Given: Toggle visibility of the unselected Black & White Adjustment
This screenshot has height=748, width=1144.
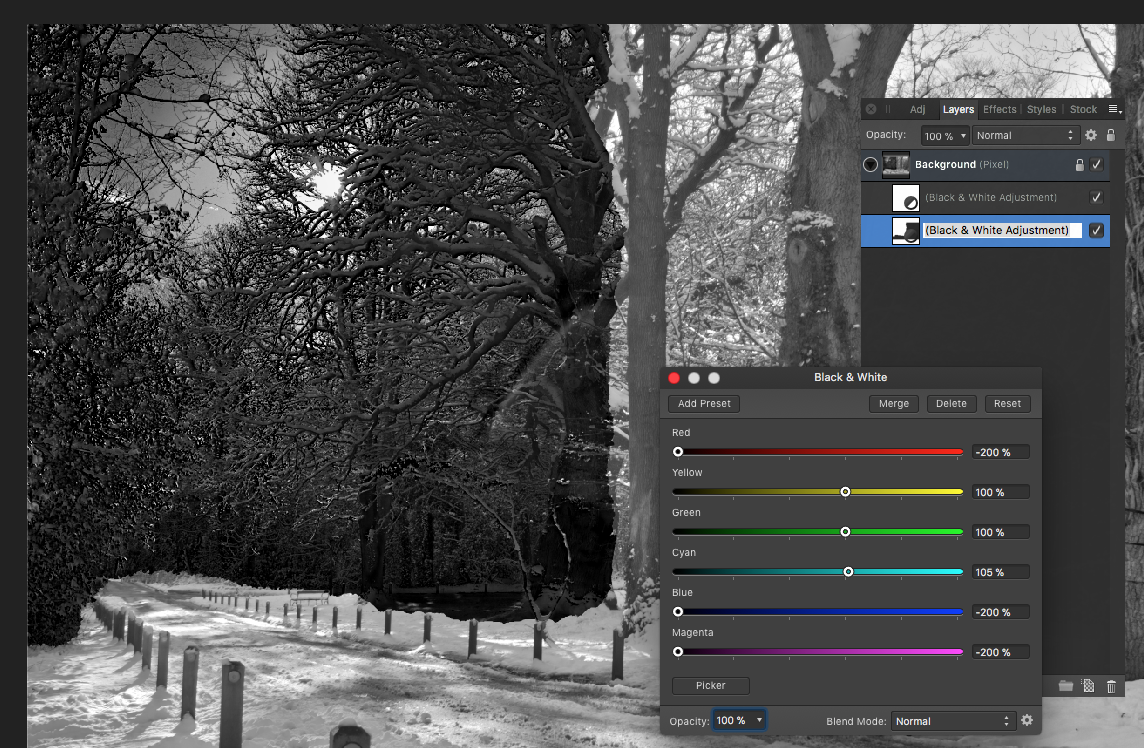Looking at the screenshot, I should [1096, 198].
